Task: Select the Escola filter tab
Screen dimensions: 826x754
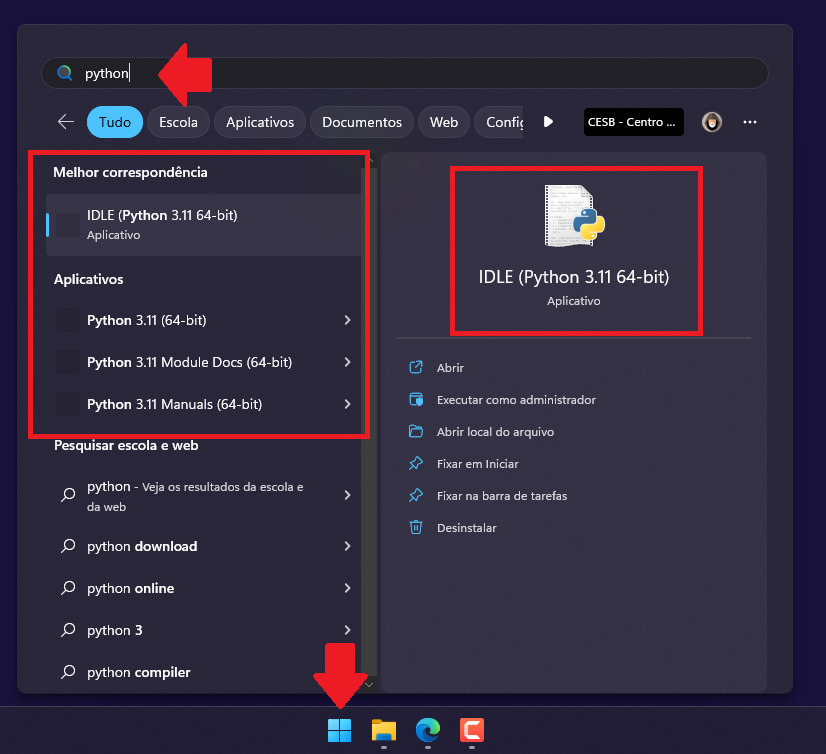Action: point(179,122)
